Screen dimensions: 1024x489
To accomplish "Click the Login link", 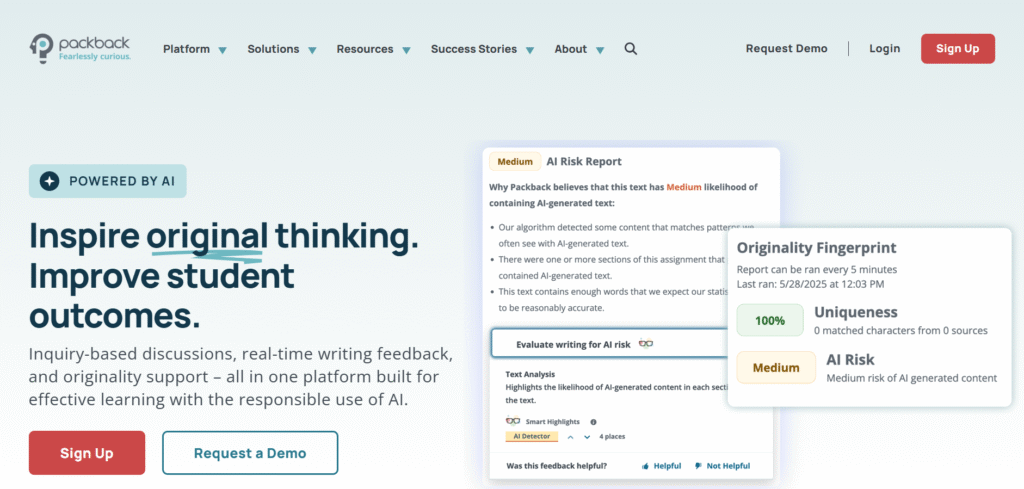I will 884,48.
